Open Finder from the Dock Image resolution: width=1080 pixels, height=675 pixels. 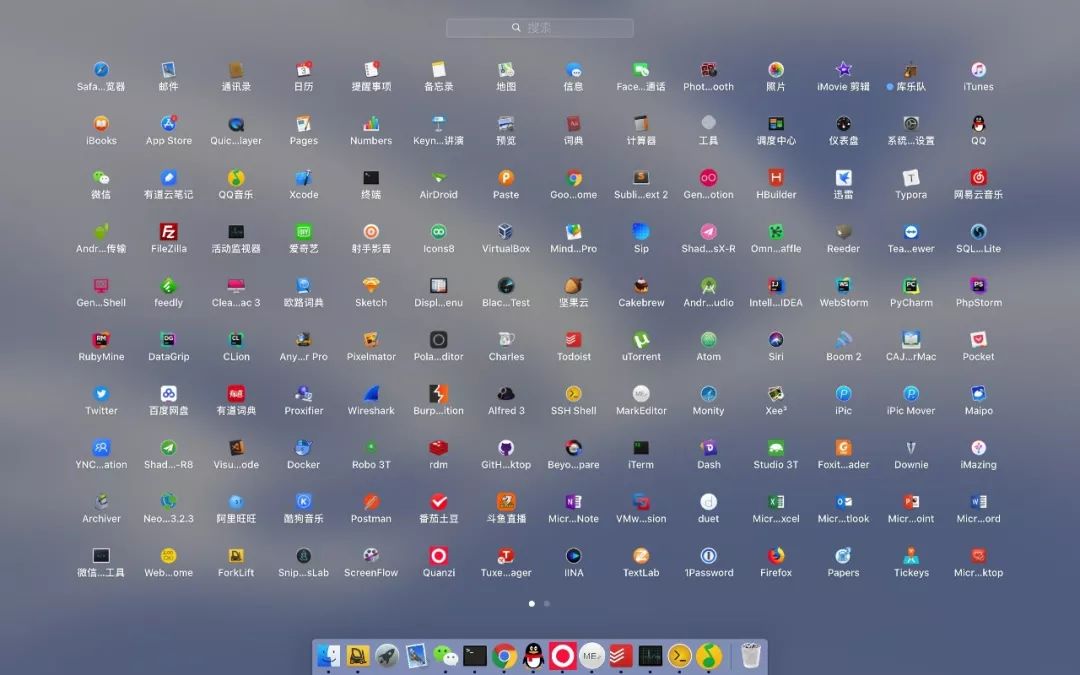coord(328,656)
